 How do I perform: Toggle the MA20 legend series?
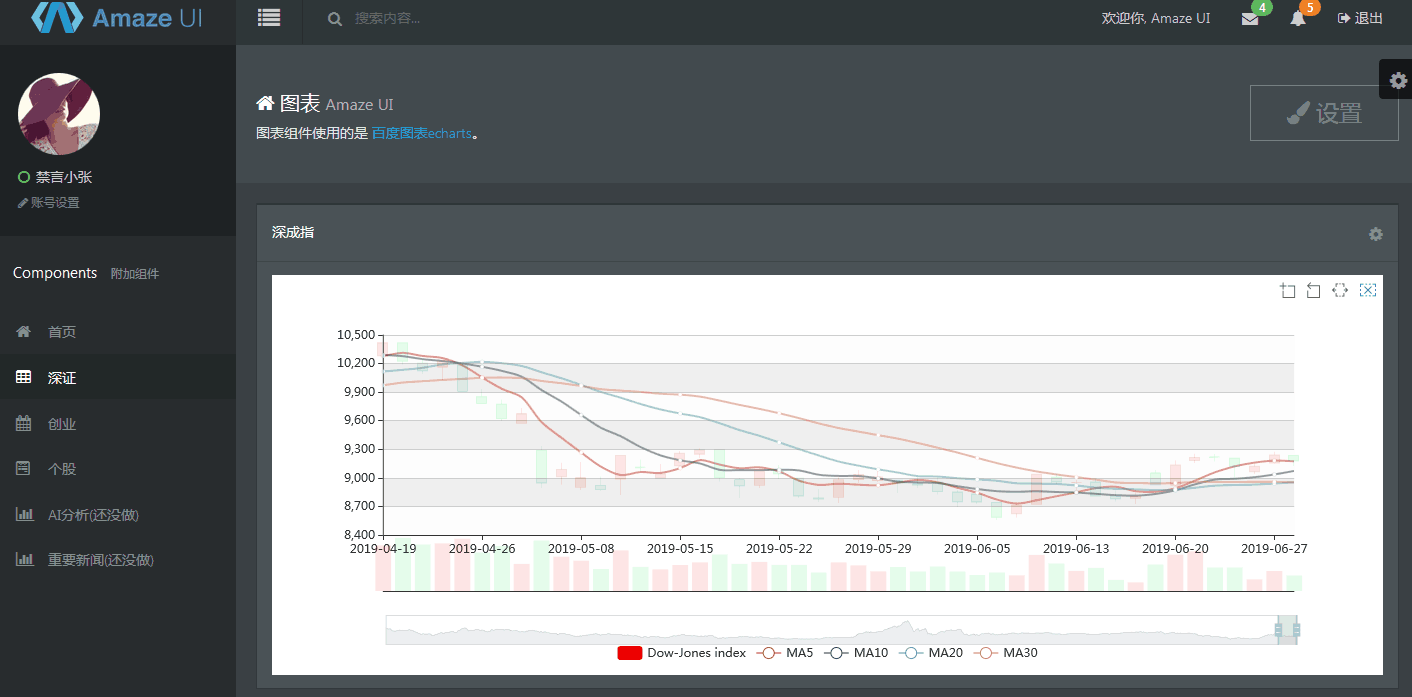pos(931,653)
